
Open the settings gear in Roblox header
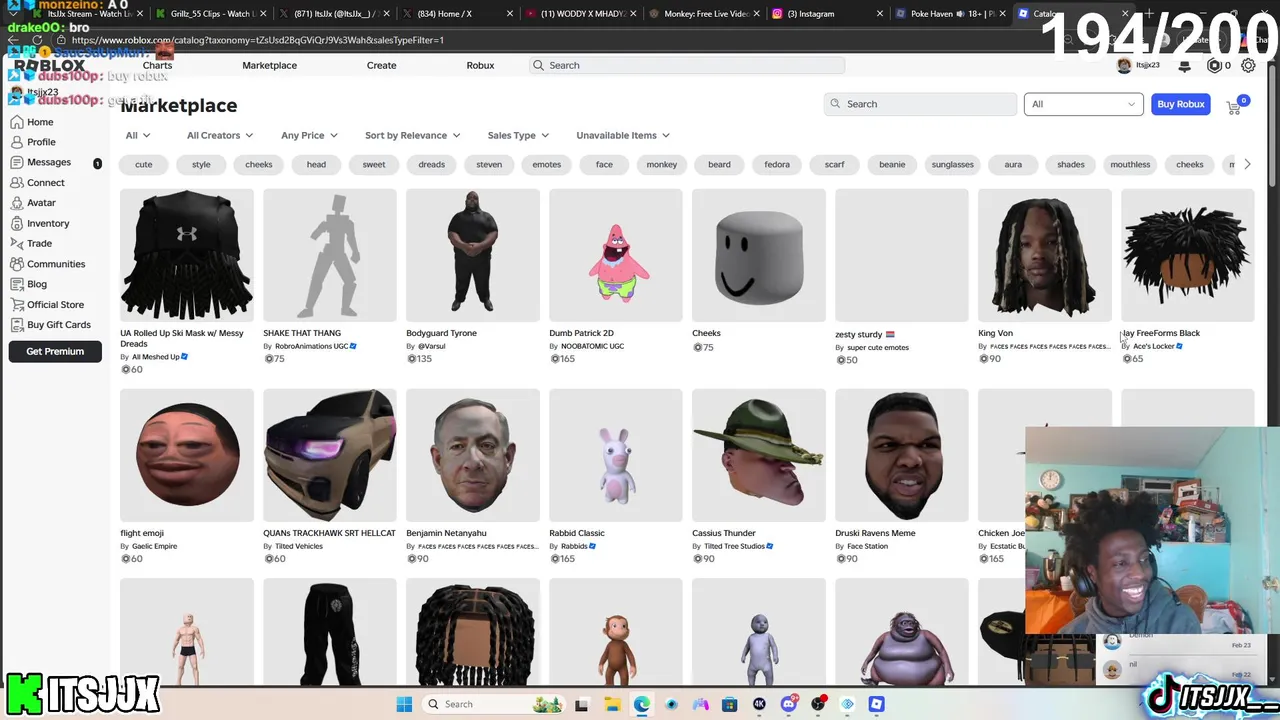[1248, 65]
